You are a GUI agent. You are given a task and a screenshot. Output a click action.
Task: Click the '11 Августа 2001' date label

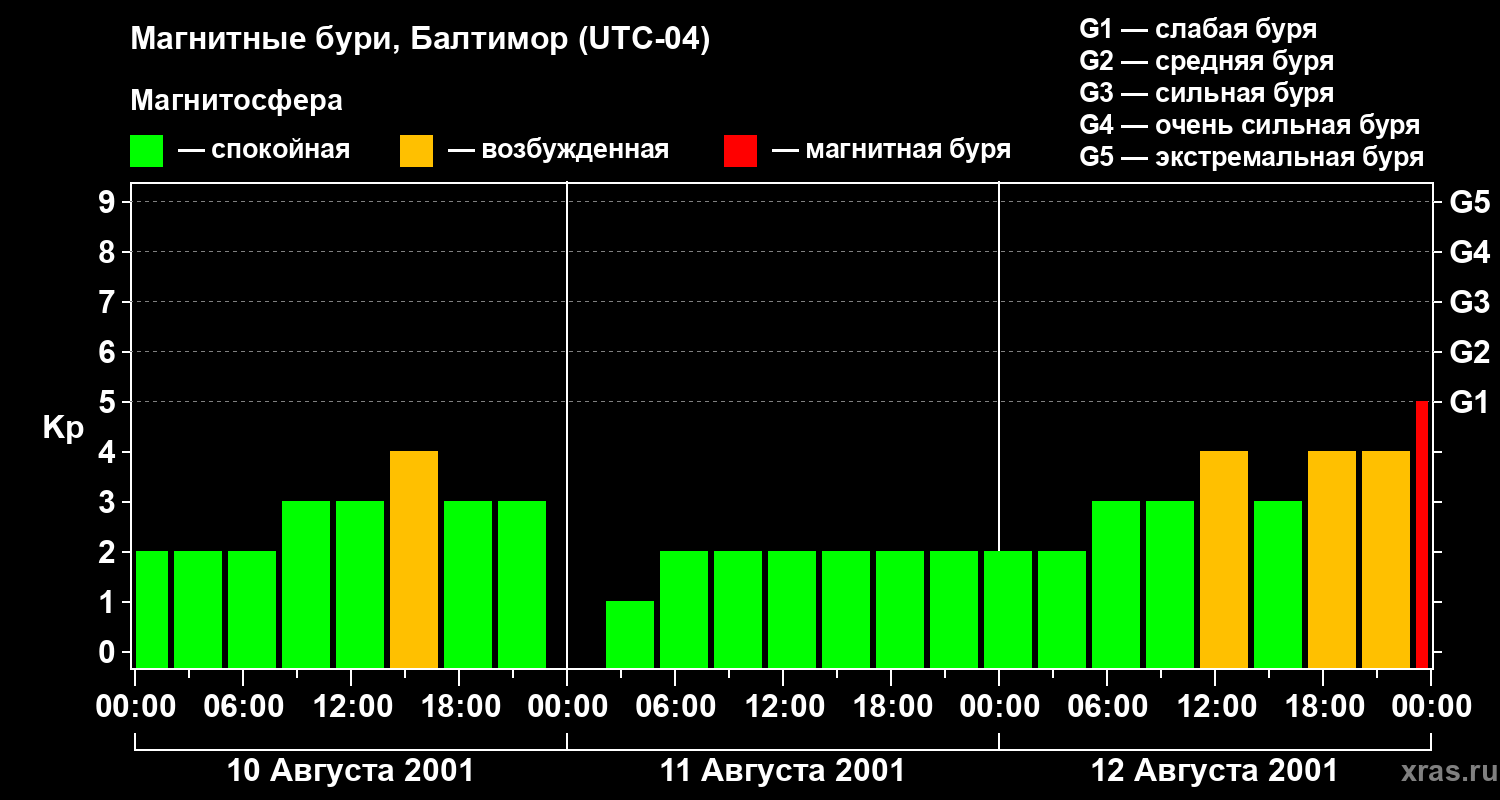pos(782,771)
